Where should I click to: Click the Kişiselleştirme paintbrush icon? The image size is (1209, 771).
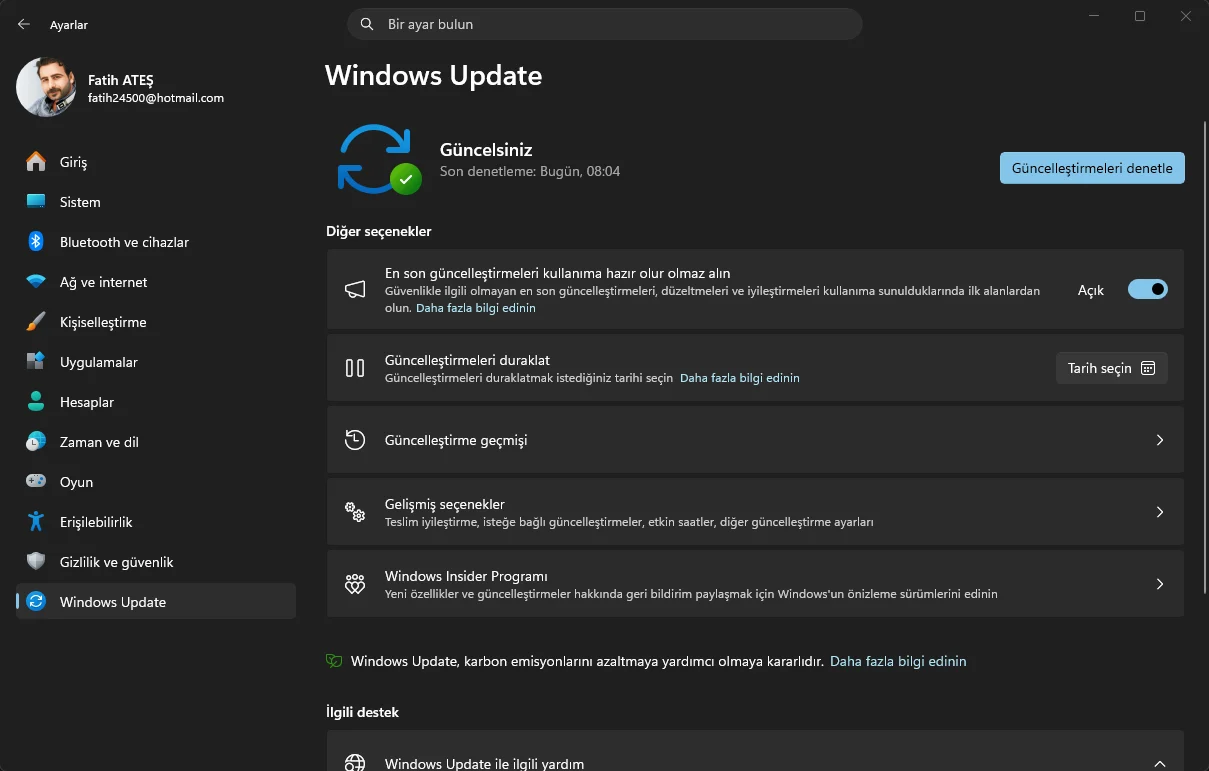point(36,322)
